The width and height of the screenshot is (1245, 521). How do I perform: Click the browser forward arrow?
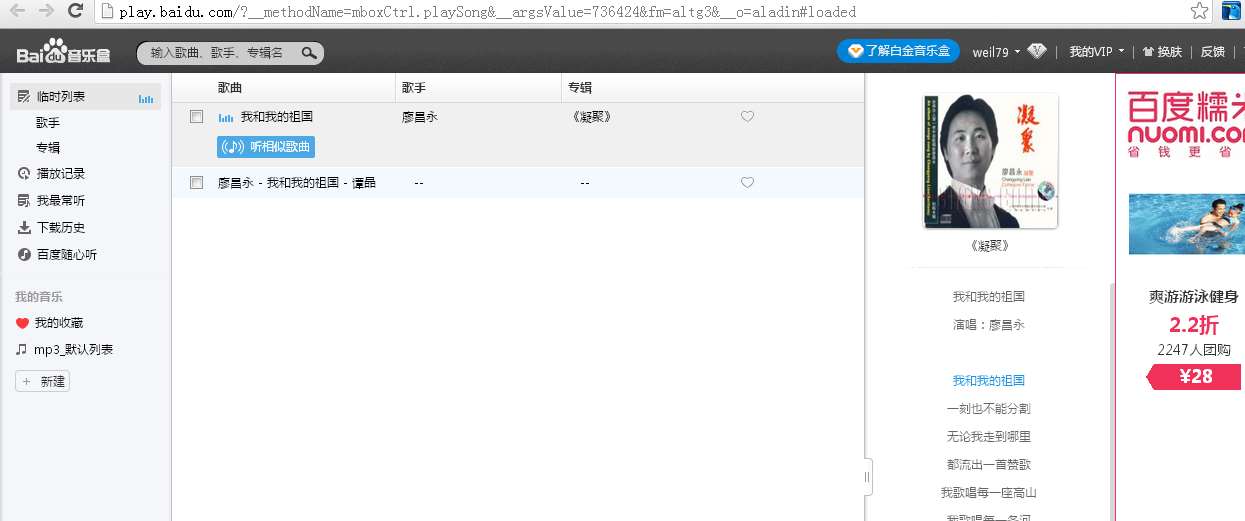pos(46,11)
